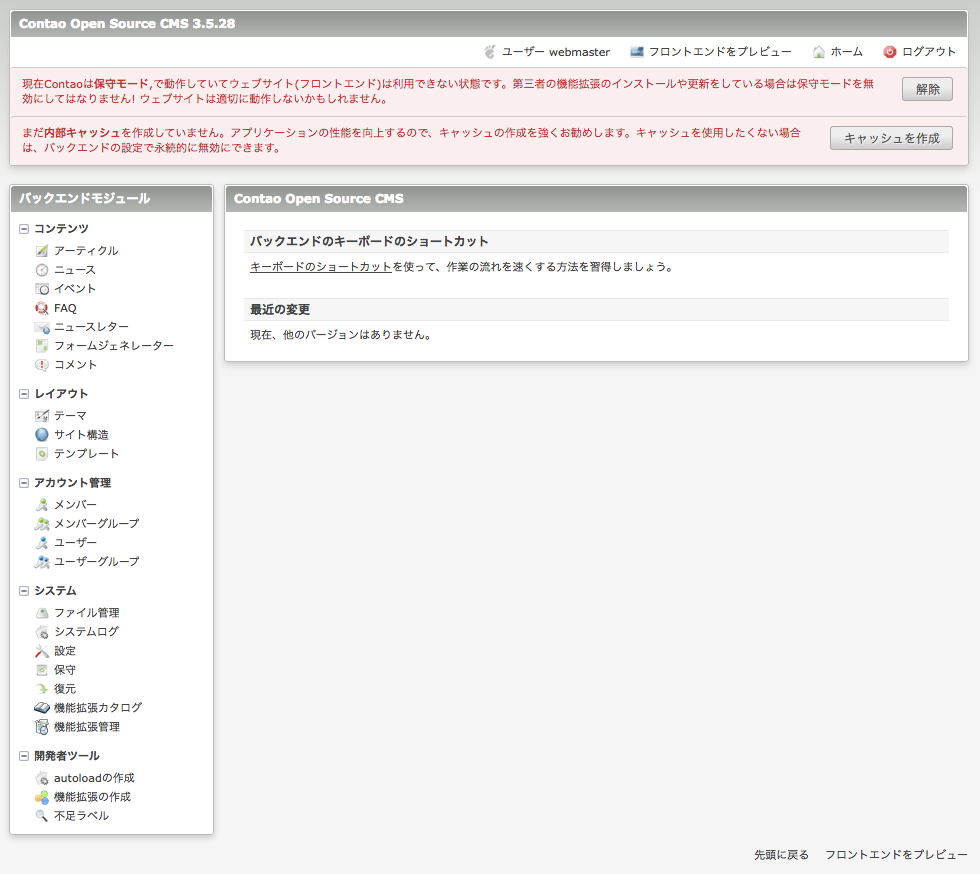This screenshot has height=874, width=980.
Task: Click the red ログアウト power icon
Action: (x=889, y=52)
